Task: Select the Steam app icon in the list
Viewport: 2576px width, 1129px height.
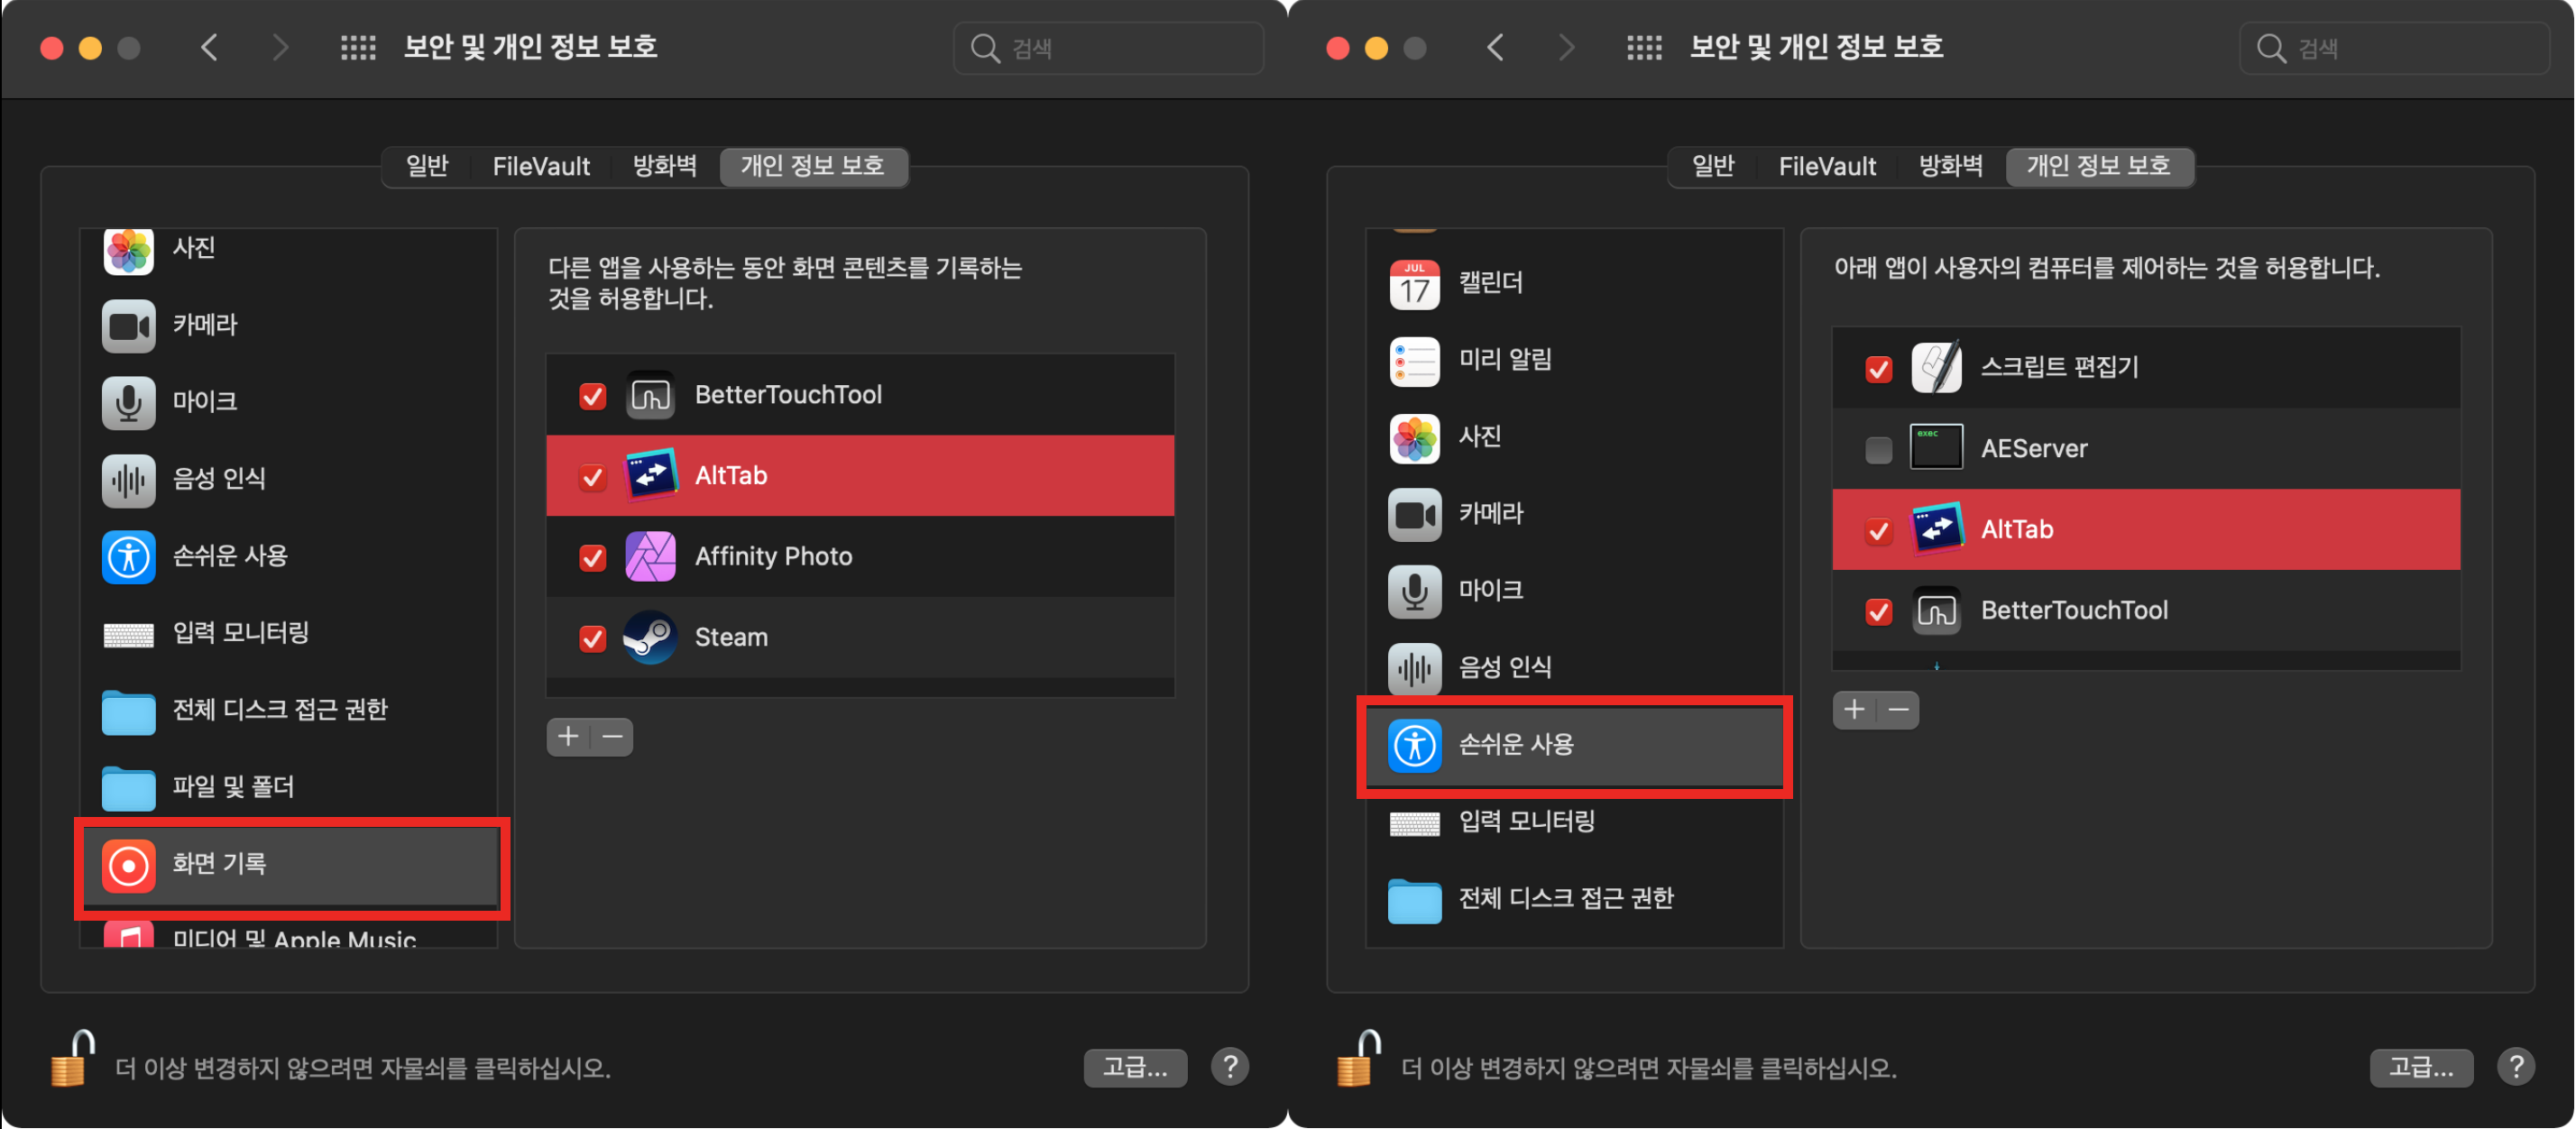Action: tap(650, 638)
